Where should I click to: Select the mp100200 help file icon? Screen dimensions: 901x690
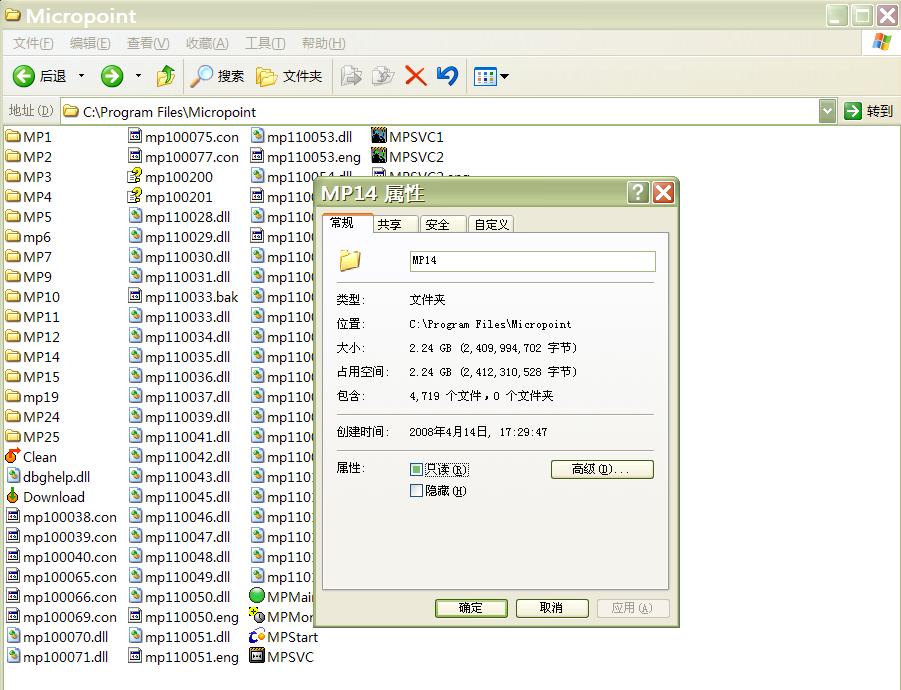[135, 176]
